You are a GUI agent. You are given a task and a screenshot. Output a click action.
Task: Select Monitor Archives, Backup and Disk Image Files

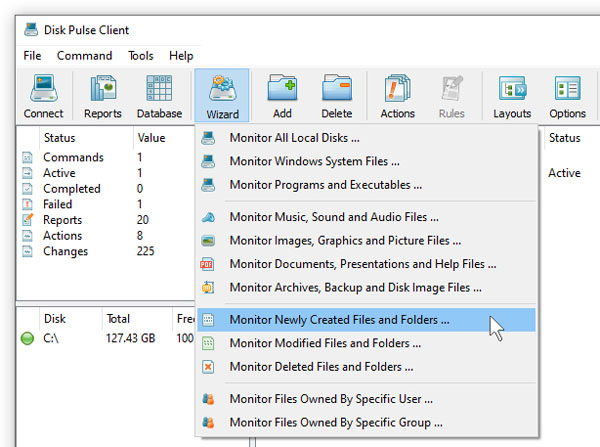point(366,287)
